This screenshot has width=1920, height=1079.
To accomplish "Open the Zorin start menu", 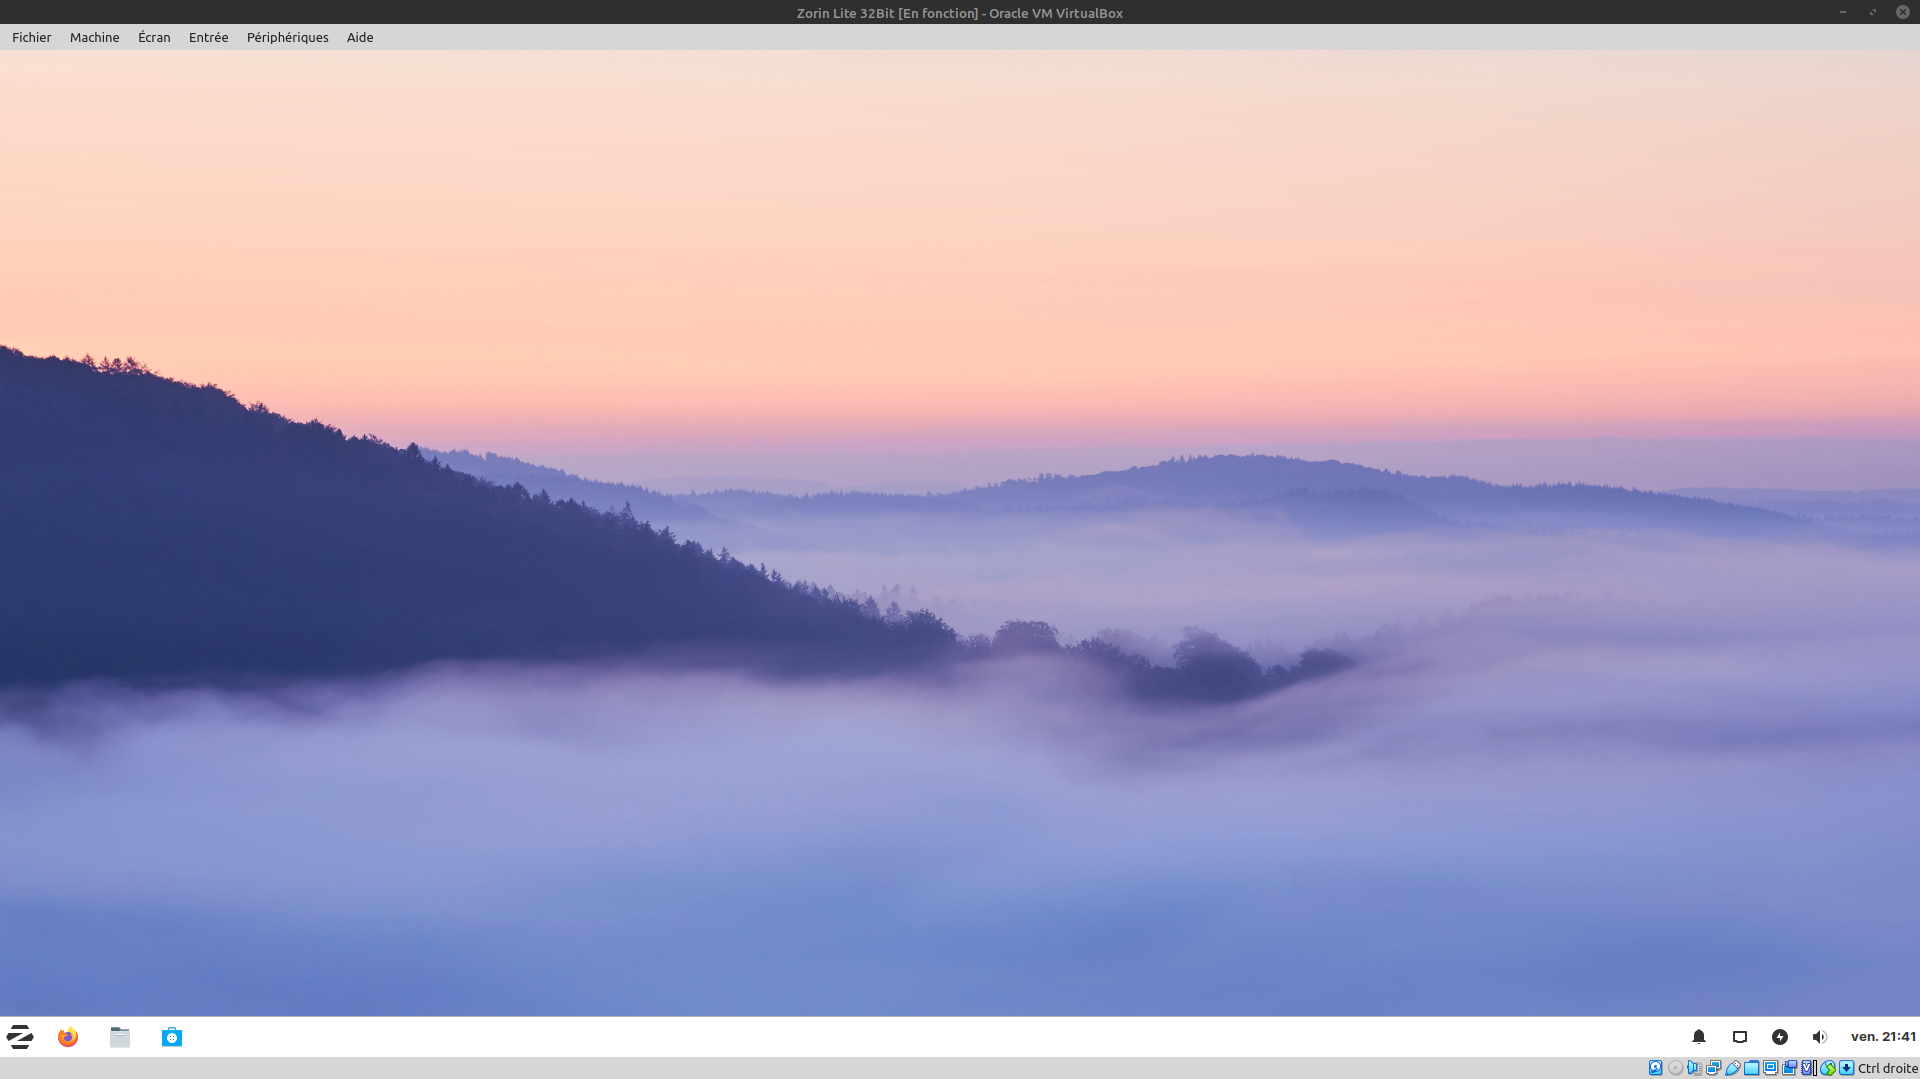I will (x=20, y=1037).
